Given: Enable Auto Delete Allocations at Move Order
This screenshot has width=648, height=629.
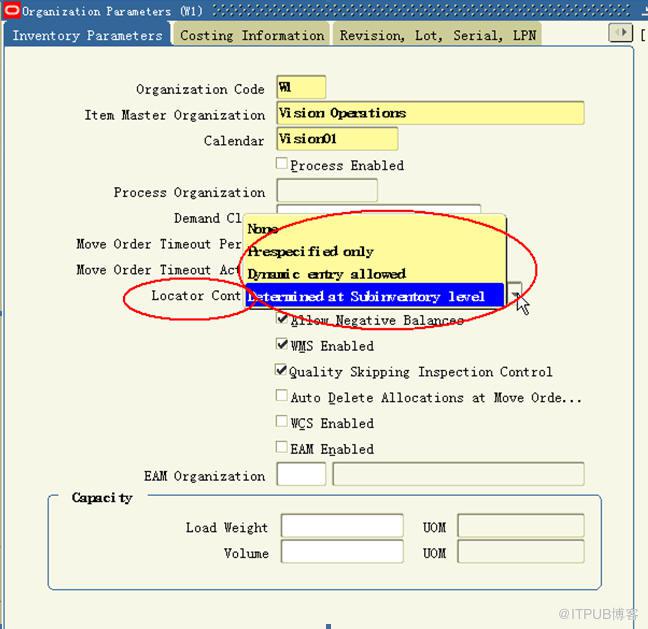Looking at the screenshot, I should 282,396.
